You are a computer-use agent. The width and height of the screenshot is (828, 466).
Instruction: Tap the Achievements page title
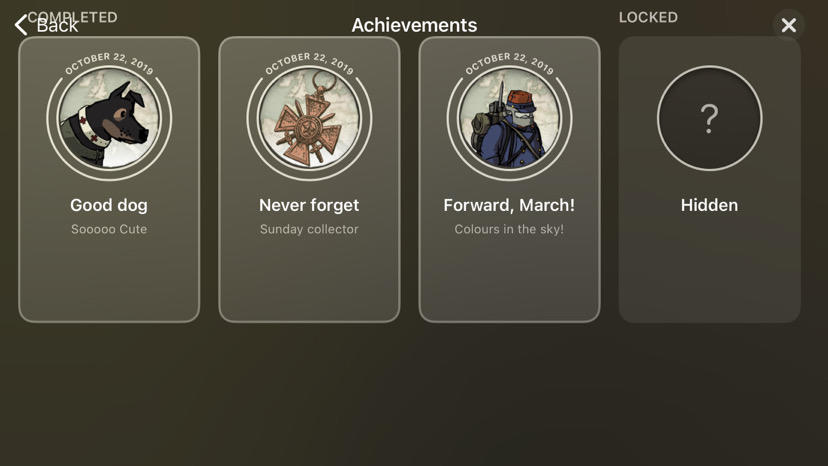(x=415, y=25)
